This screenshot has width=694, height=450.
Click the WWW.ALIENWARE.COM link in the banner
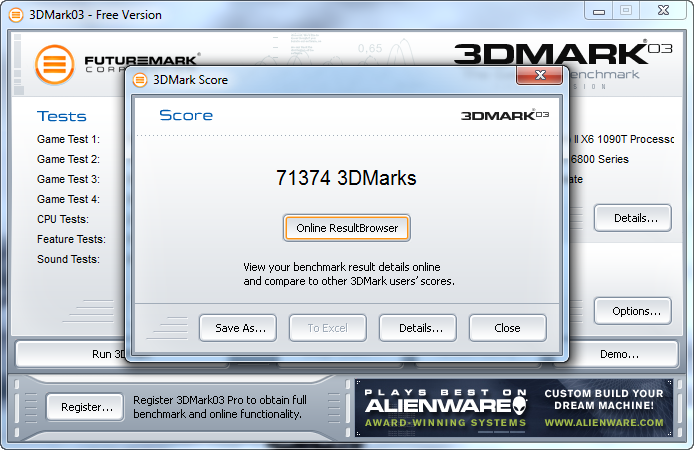[604, 423]
